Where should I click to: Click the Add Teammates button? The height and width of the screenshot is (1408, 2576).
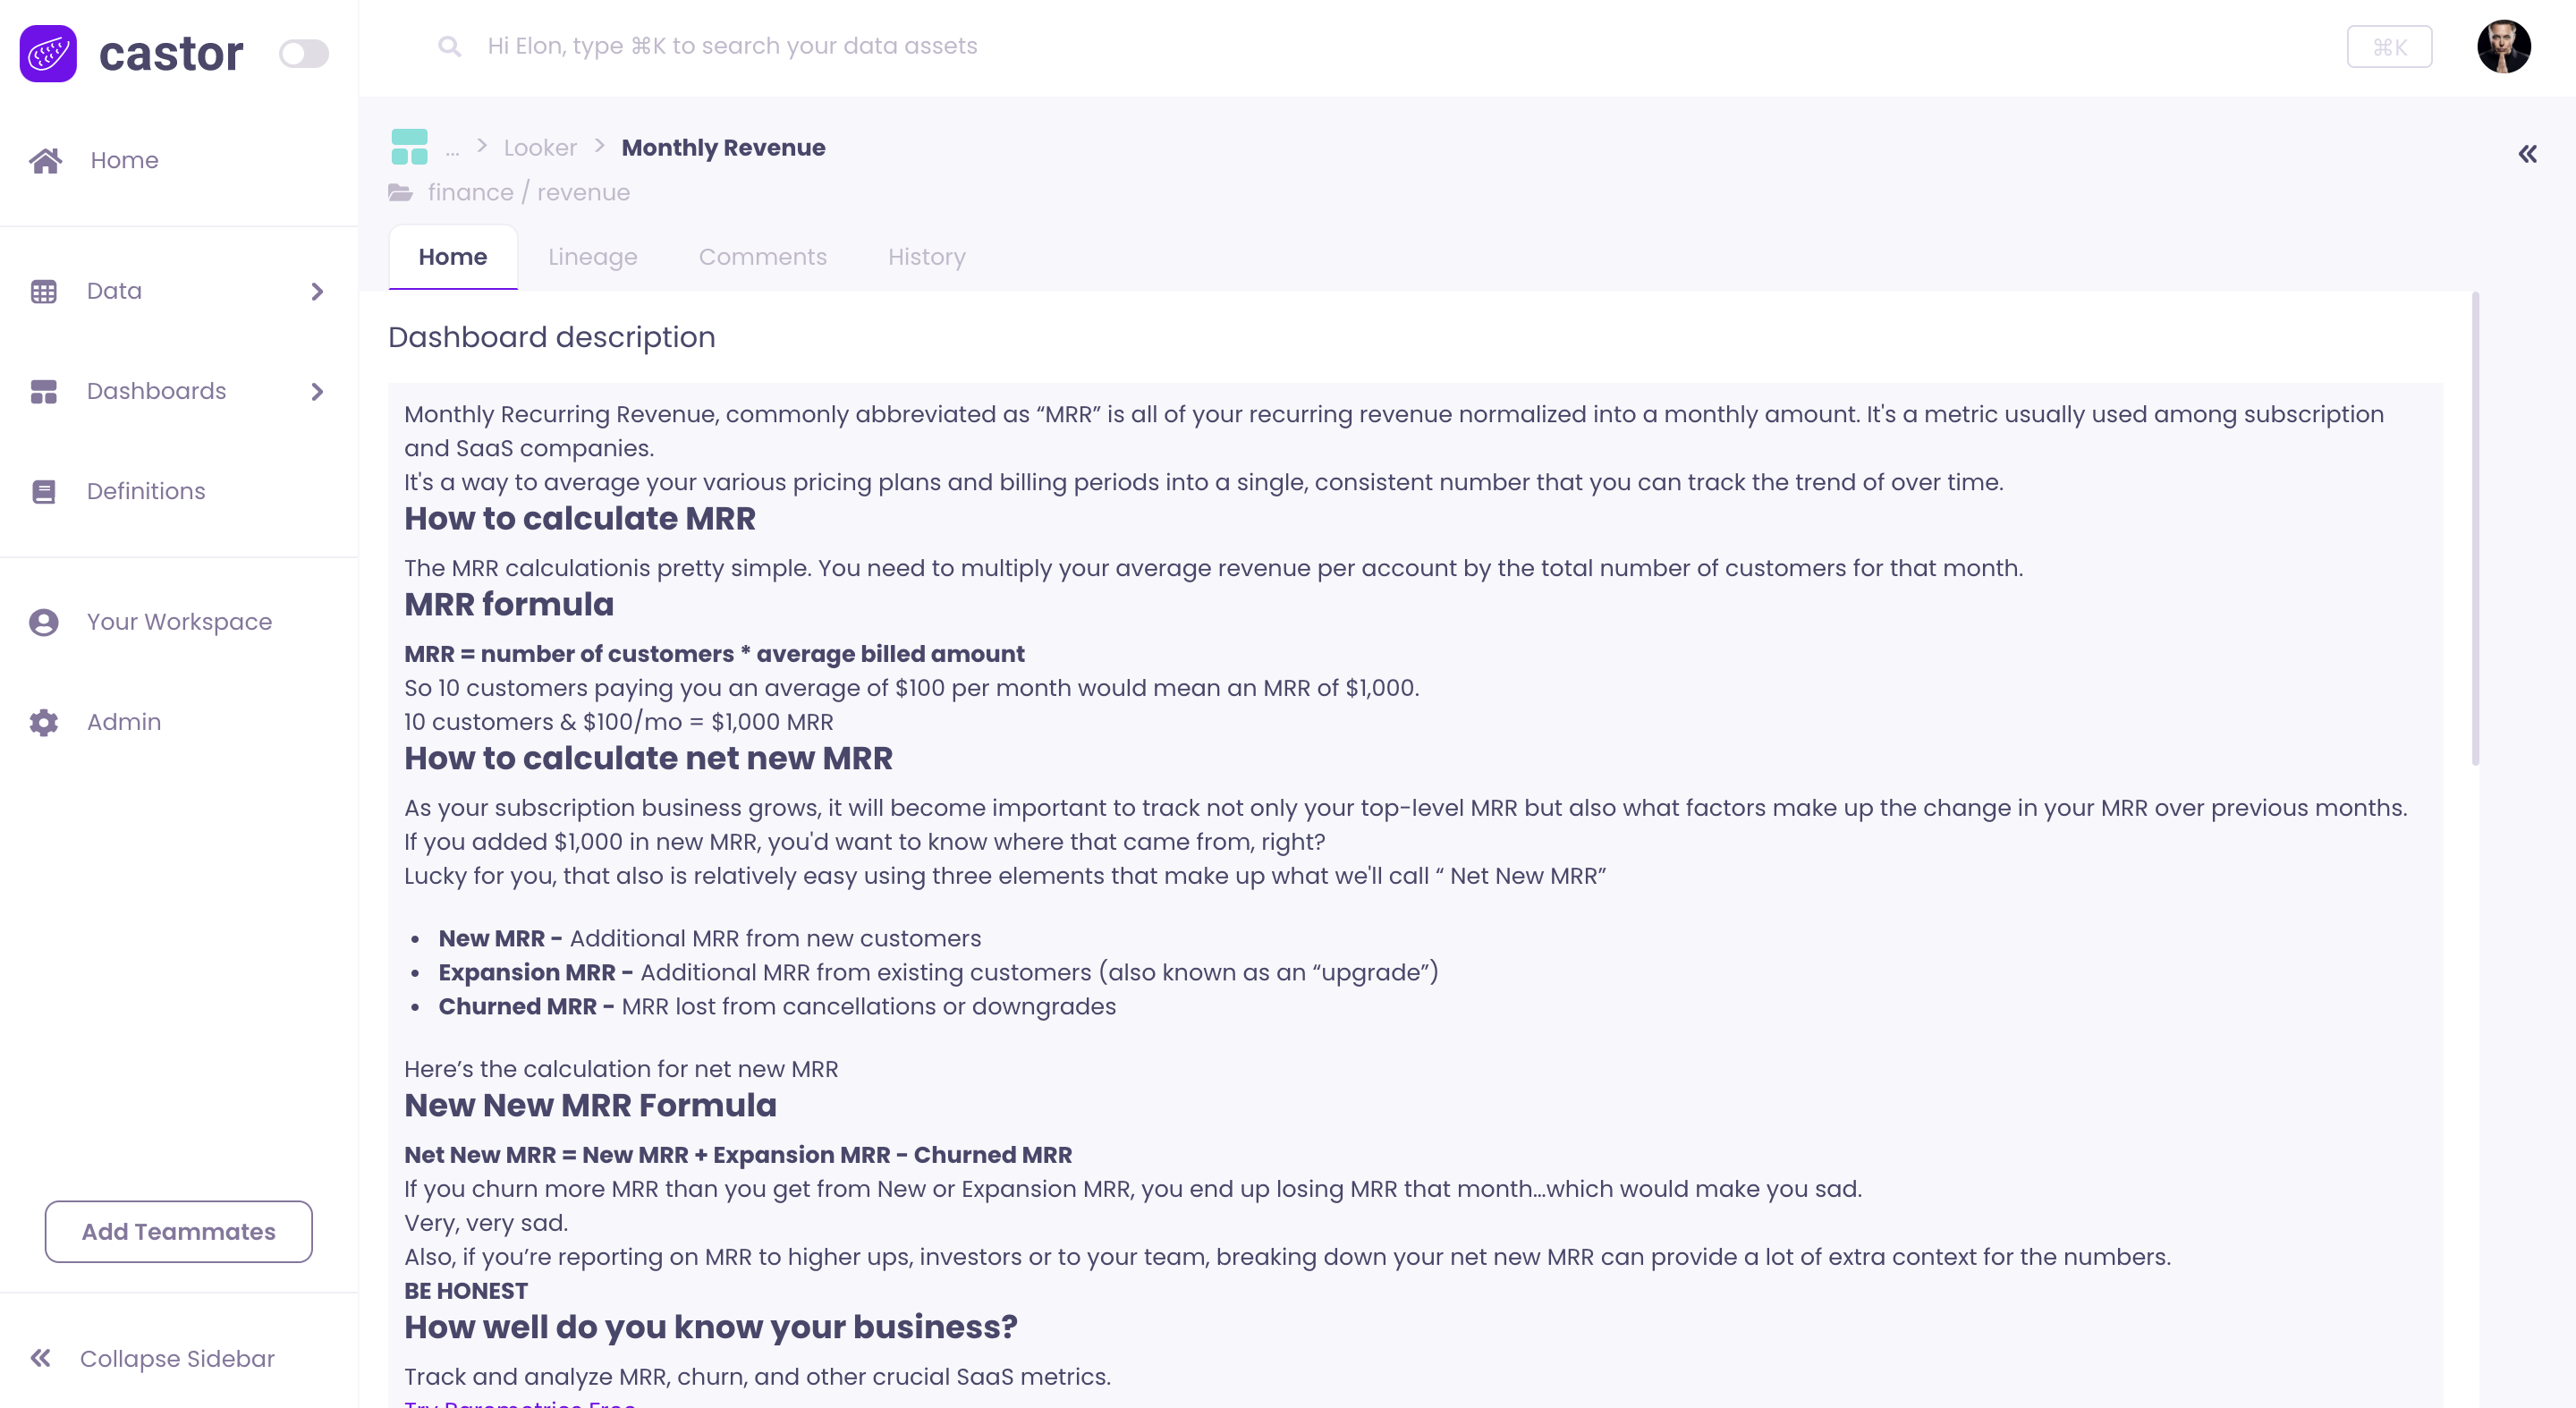click(x=178, y=1231)
